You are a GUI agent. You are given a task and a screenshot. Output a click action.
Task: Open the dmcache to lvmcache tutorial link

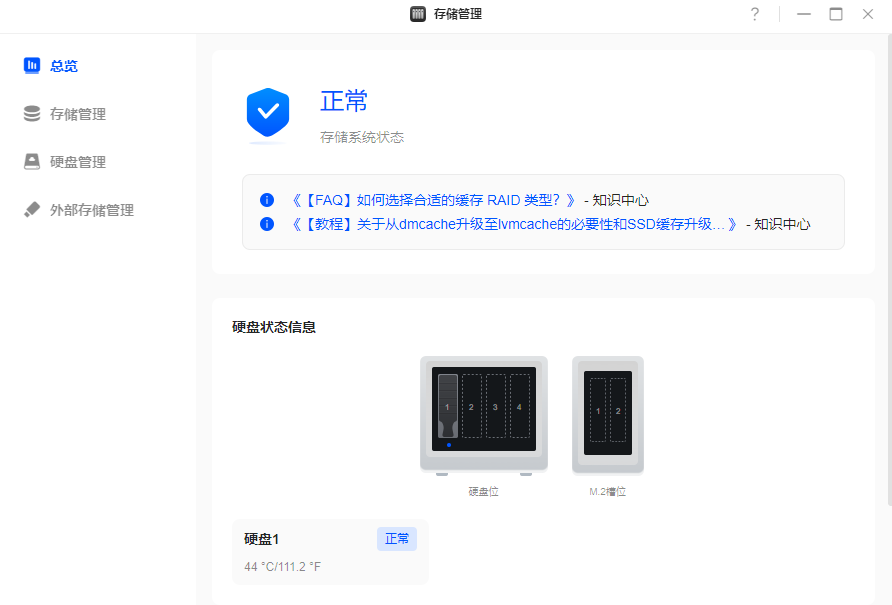pos(514,224)
